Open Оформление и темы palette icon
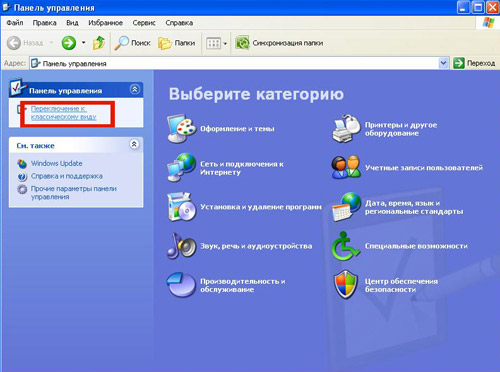Screen dimensions: 500x372 coord(181,129)
